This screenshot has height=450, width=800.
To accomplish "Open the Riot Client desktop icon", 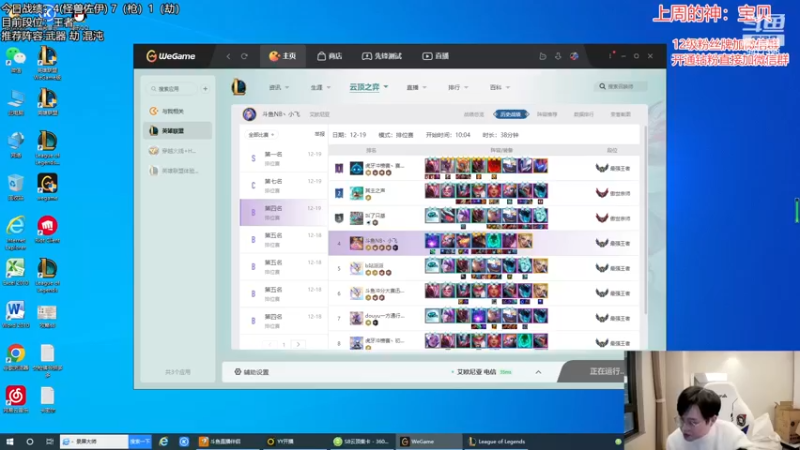I will 47,230.
